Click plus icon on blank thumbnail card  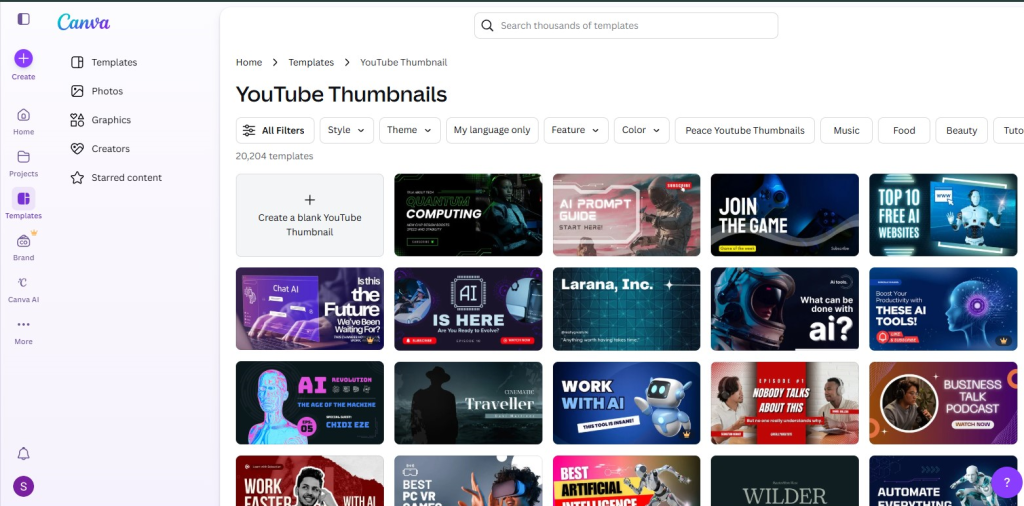click(x=310, y=200)
